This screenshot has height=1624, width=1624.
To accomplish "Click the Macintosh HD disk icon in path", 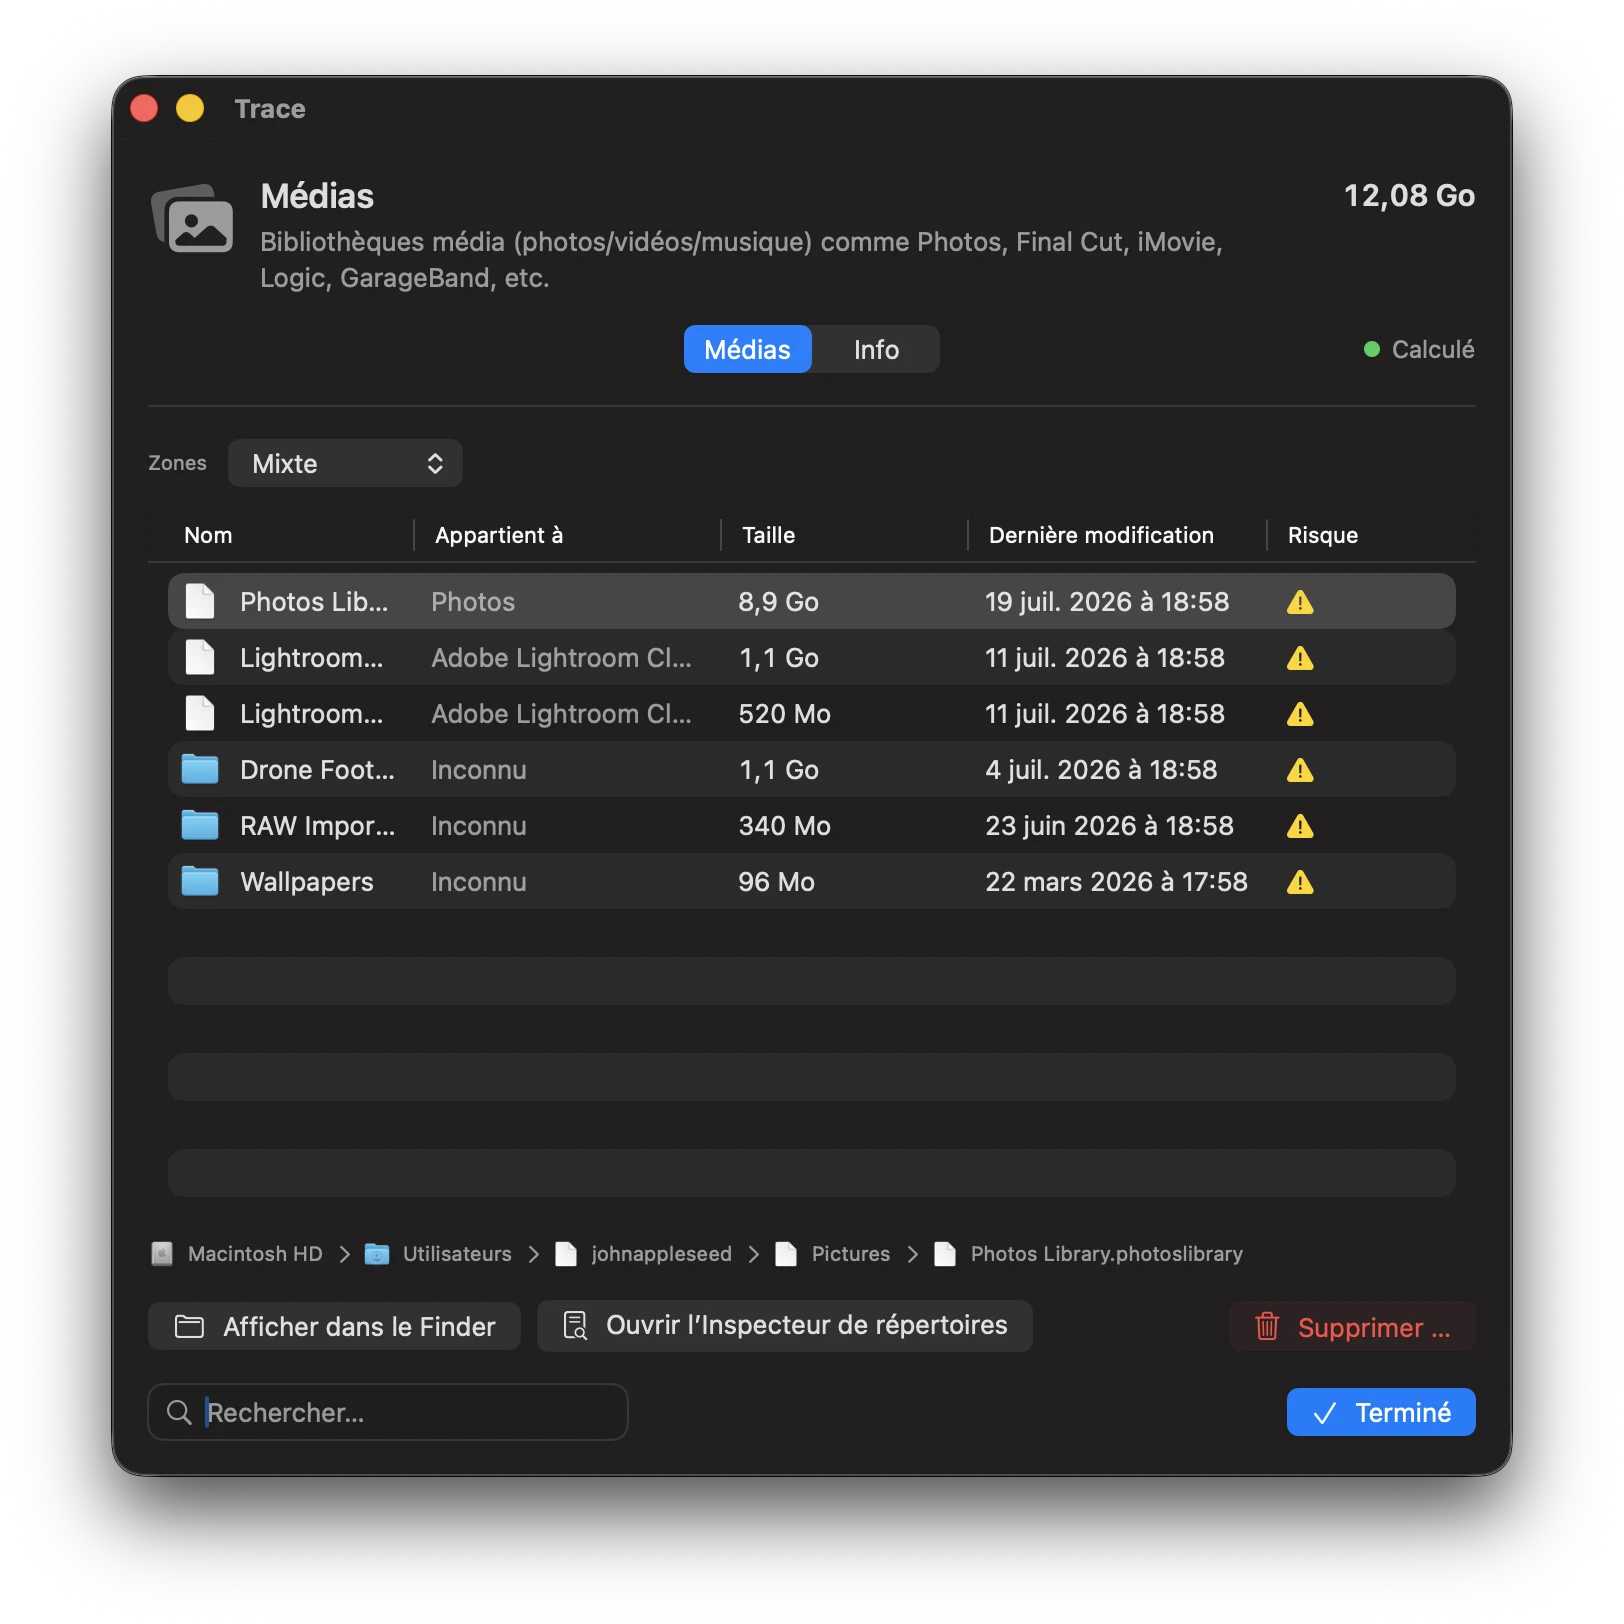I will 162,1254.
